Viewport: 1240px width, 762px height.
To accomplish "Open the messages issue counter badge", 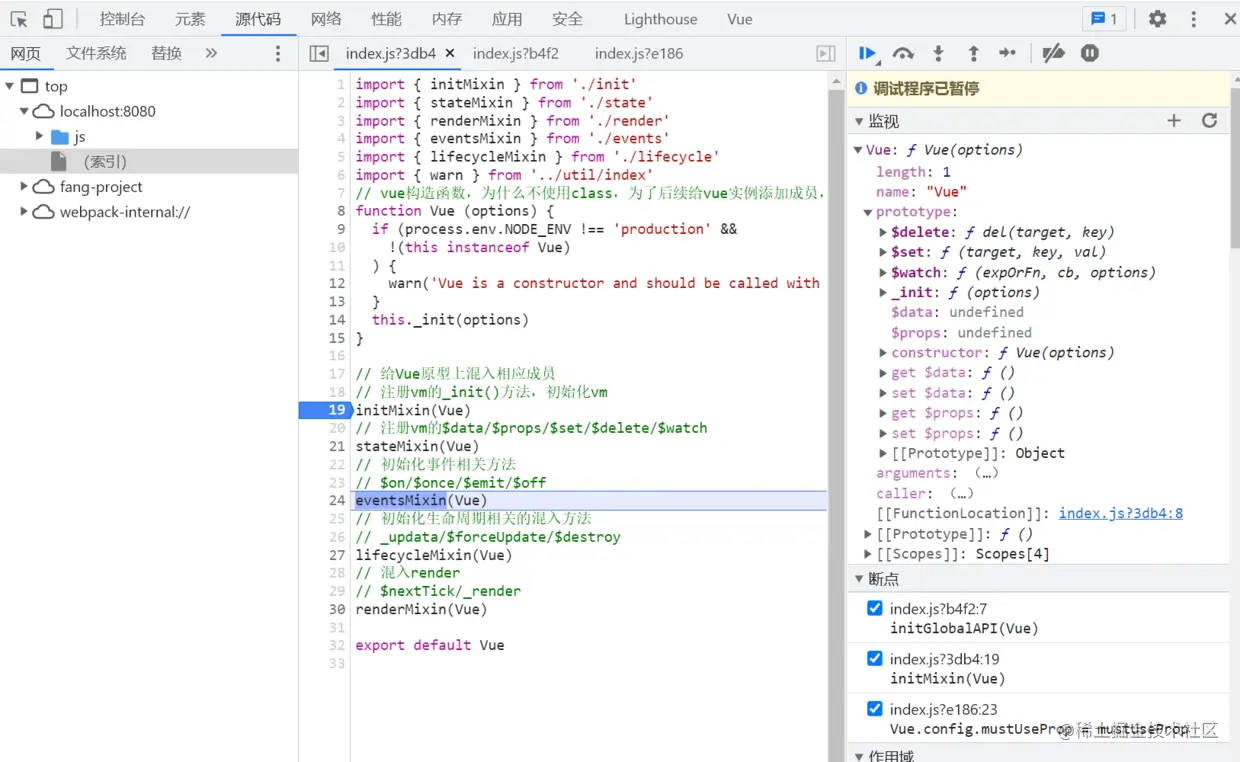I will pos(1104,19).
